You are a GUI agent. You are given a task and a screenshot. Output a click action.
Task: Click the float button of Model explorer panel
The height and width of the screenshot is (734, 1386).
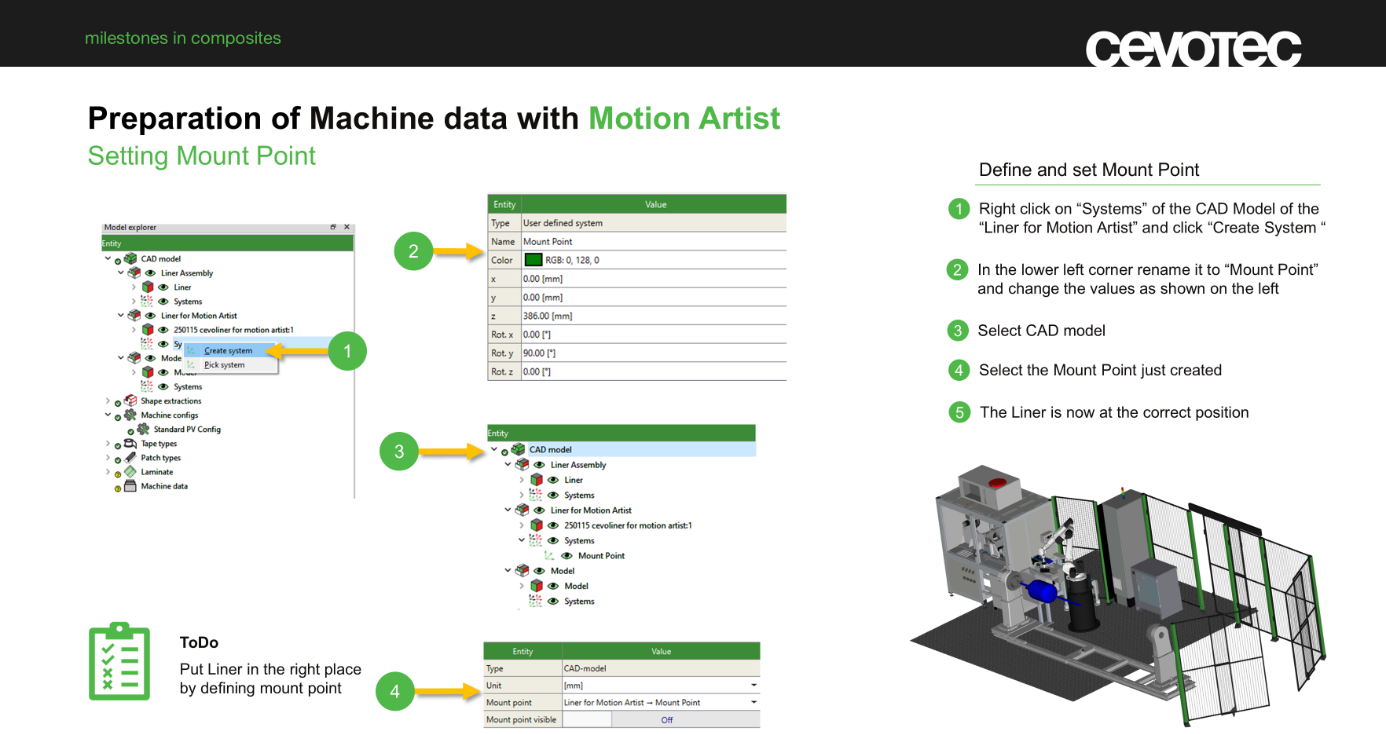[x=334, y=227]
